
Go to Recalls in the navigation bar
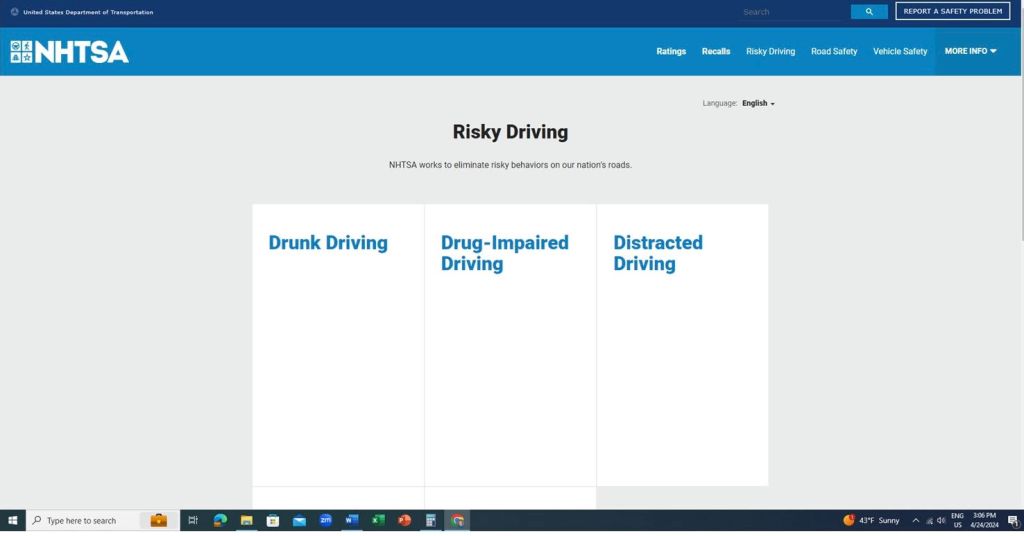point(716,51)
